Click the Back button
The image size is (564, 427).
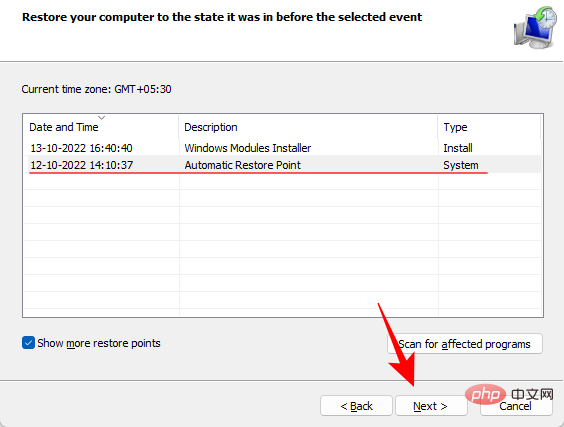point(356,406)
